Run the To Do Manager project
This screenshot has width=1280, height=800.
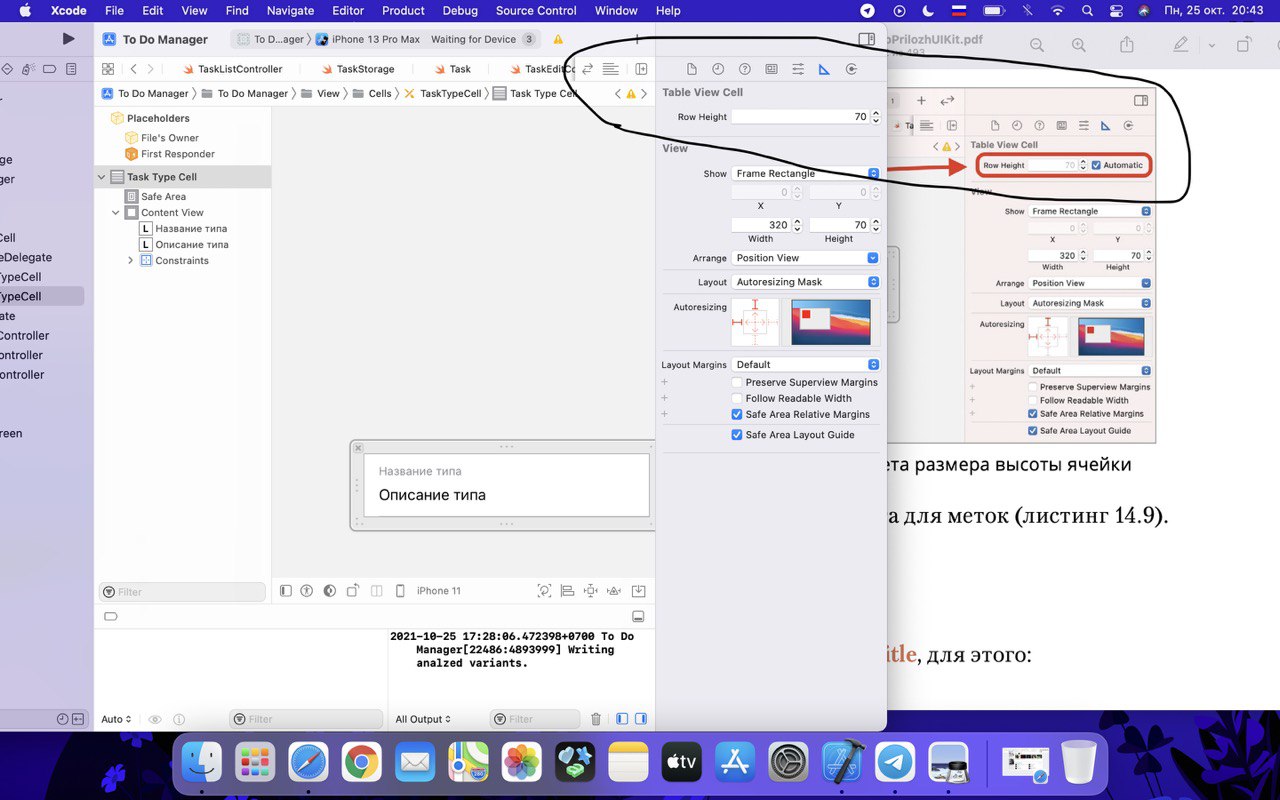68,39
